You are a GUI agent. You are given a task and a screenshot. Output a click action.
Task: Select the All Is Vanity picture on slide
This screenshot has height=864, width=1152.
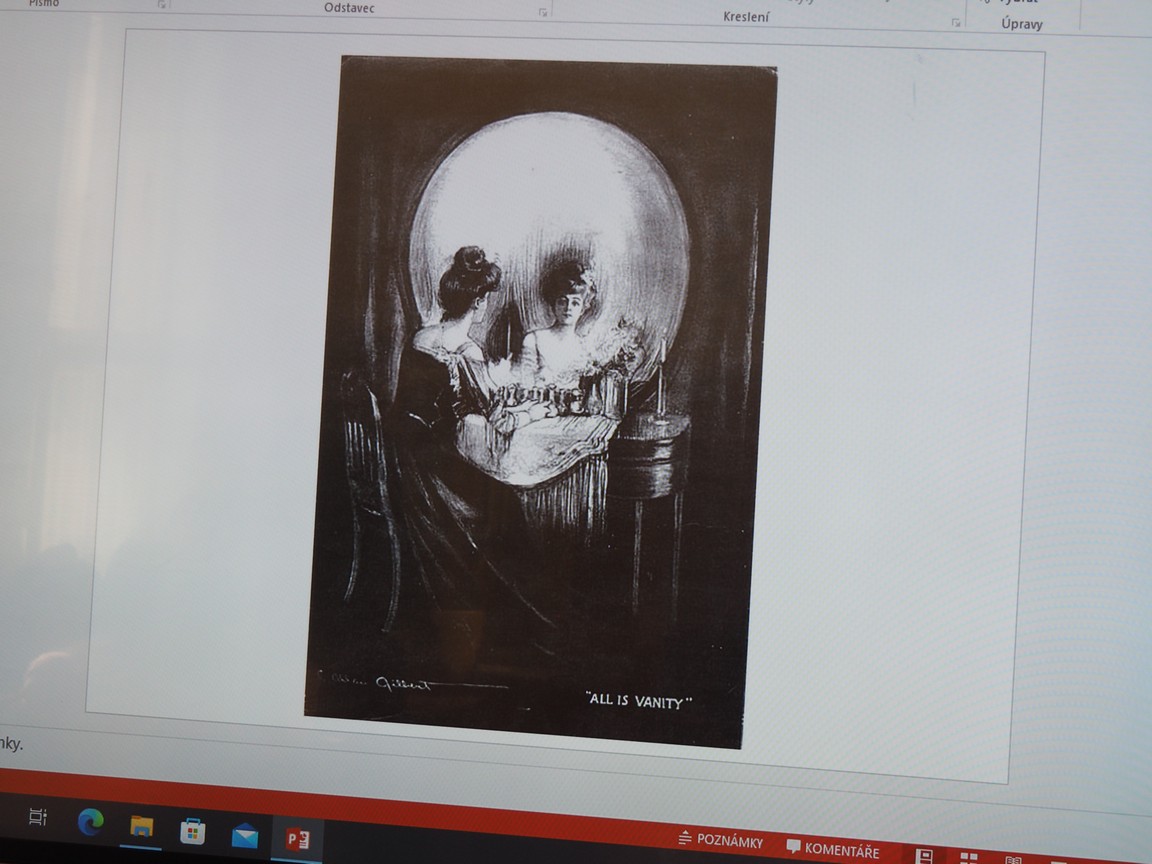click(541, 403)
